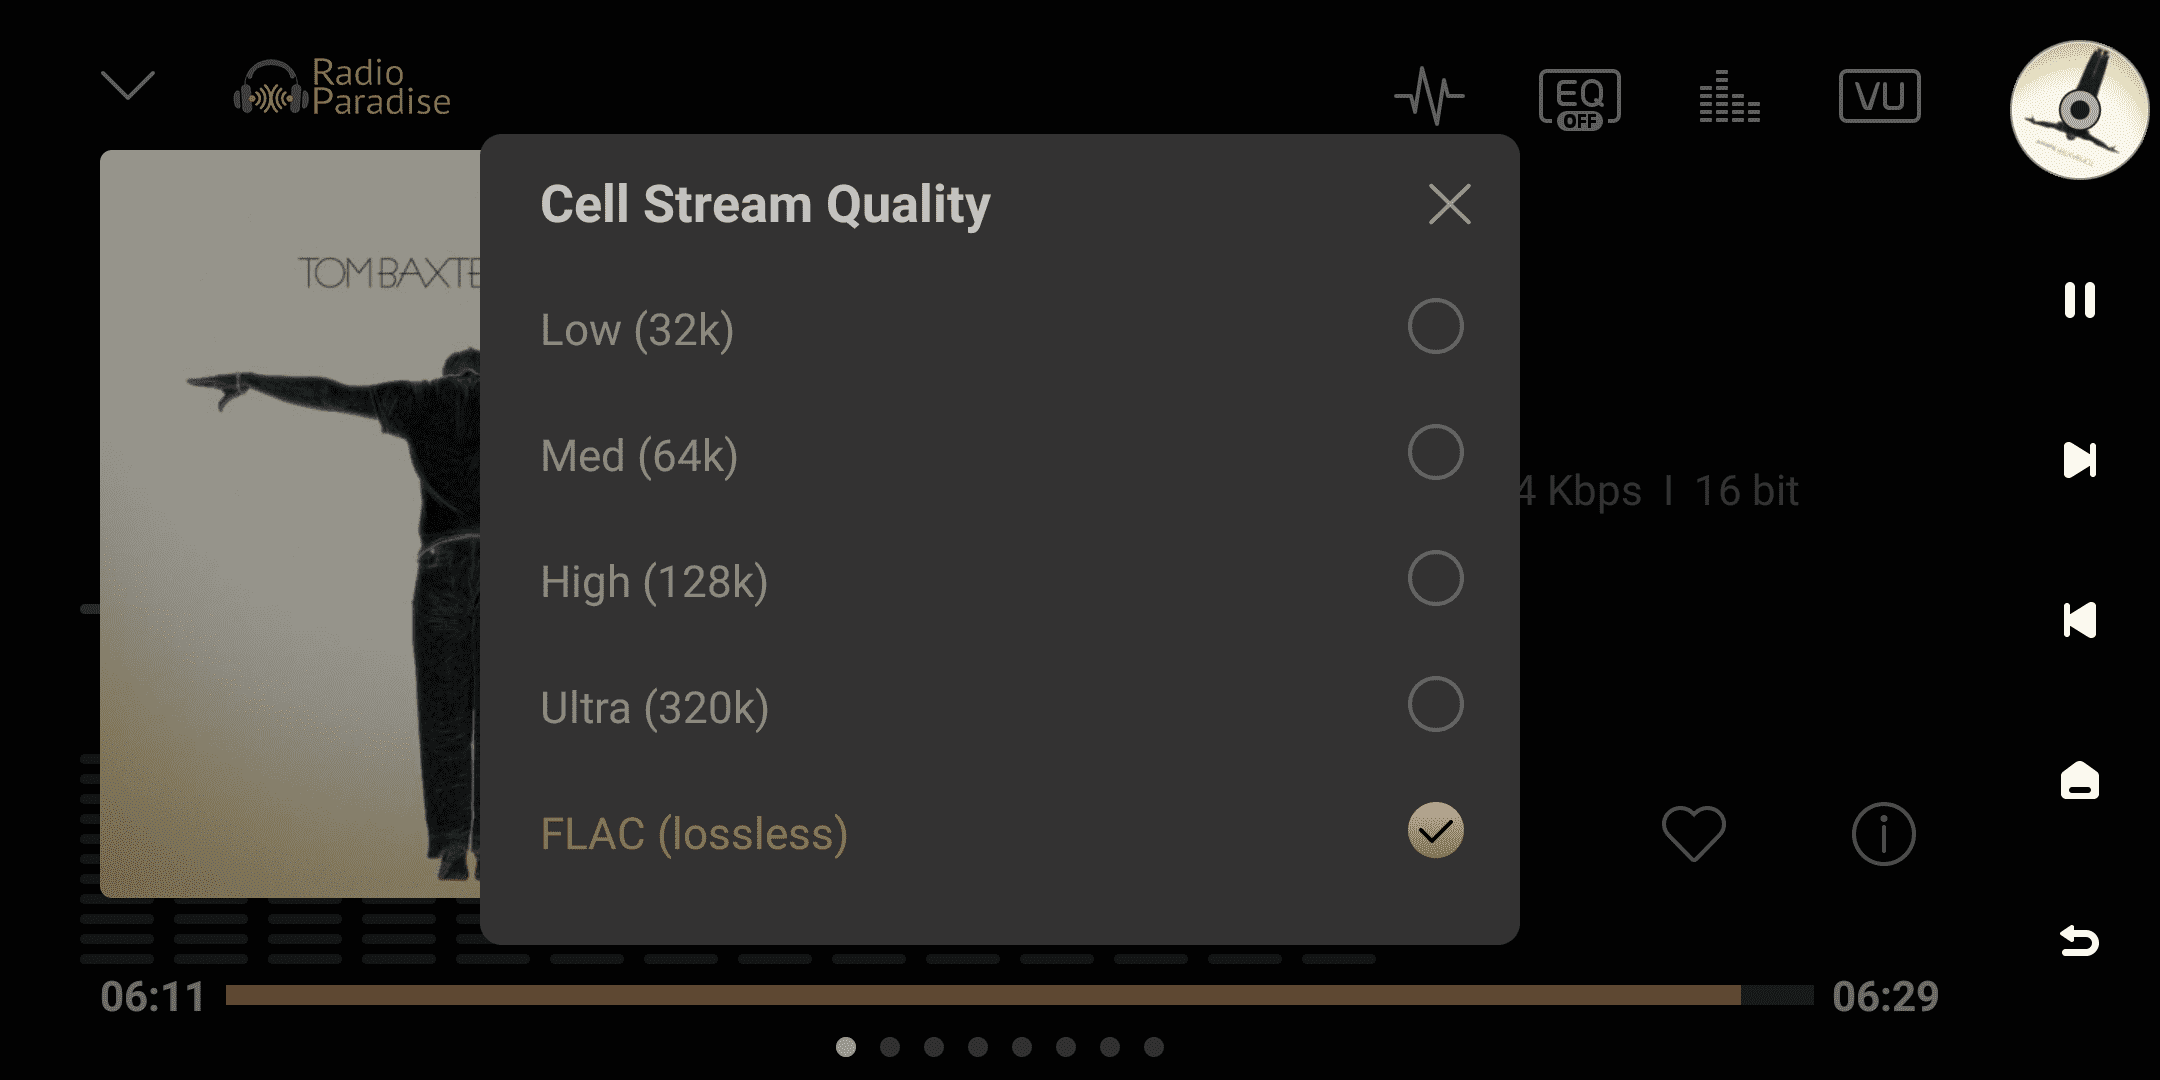Favorite the song with heart icon
This screenshot has height=1080, width=2160.
click(1693, 833)
